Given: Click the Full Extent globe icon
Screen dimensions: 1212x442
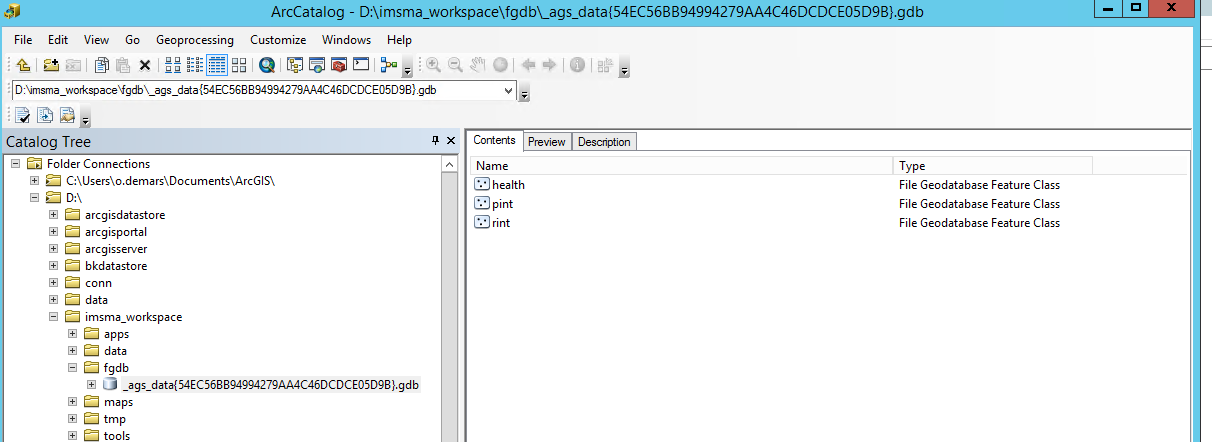Looking at the screenshot, I should pos(500,65).
